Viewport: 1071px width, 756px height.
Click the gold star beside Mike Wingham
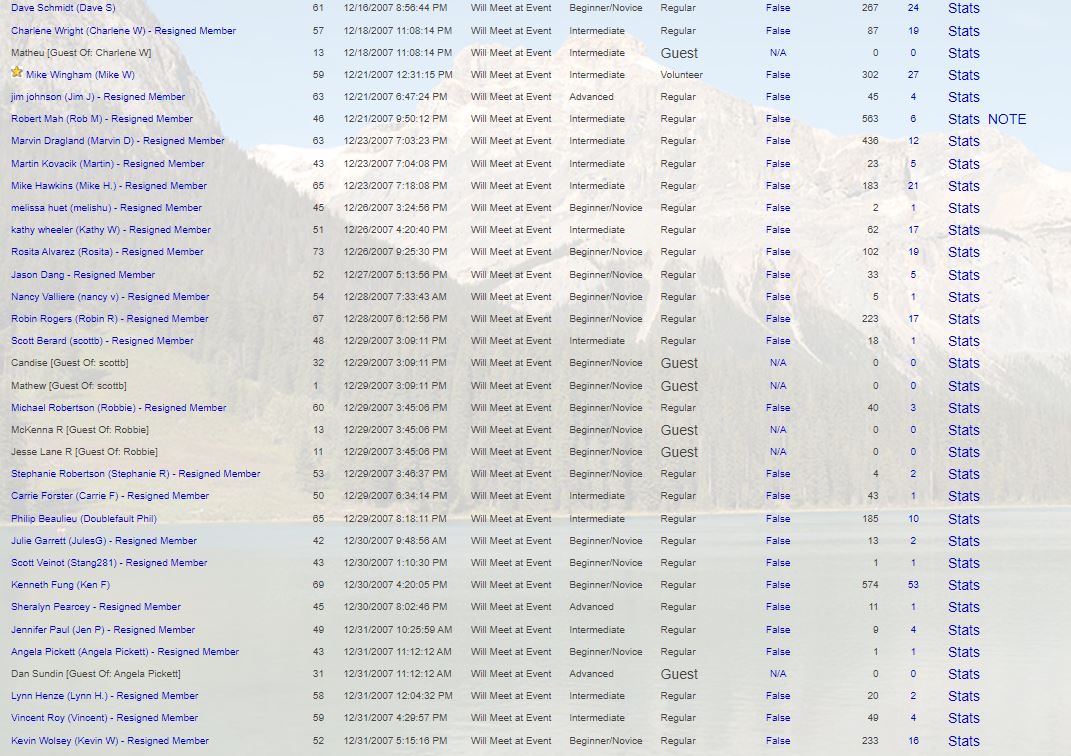(x=17, y=73)
